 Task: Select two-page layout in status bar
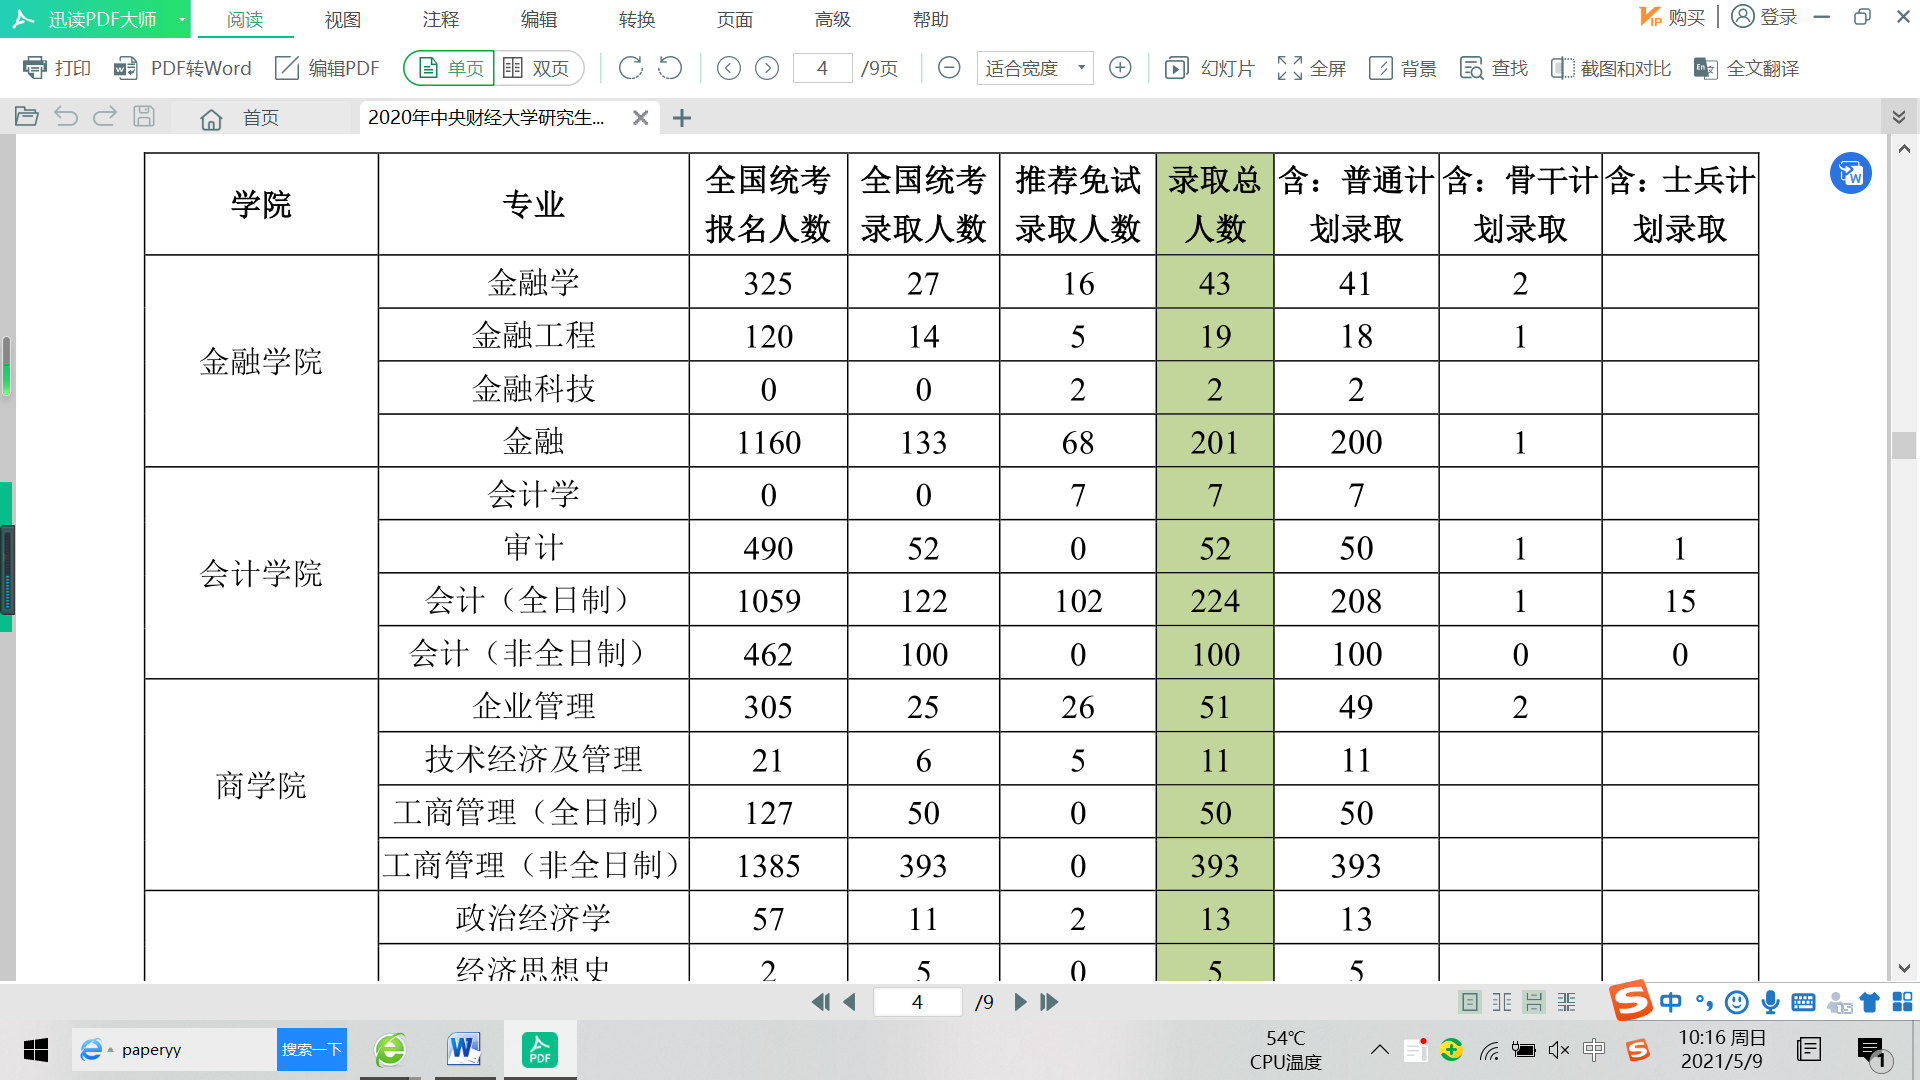1502,1002
